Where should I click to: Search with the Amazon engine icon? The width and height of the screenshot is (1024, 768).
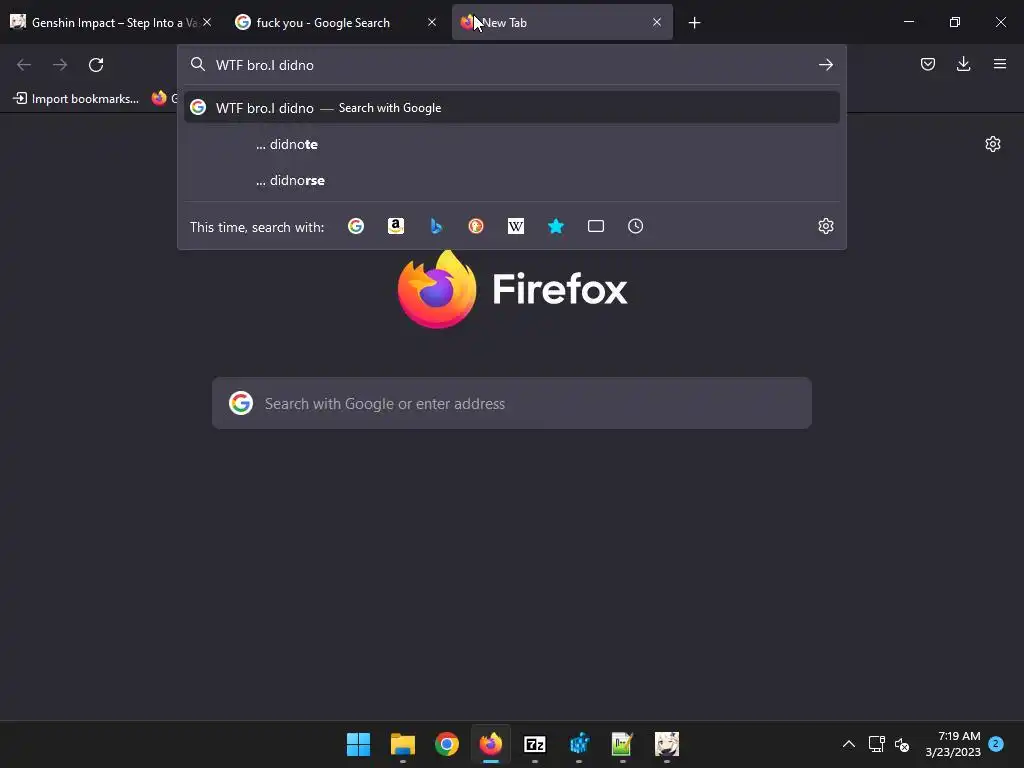pyautogui.click(x=396, y=226)
